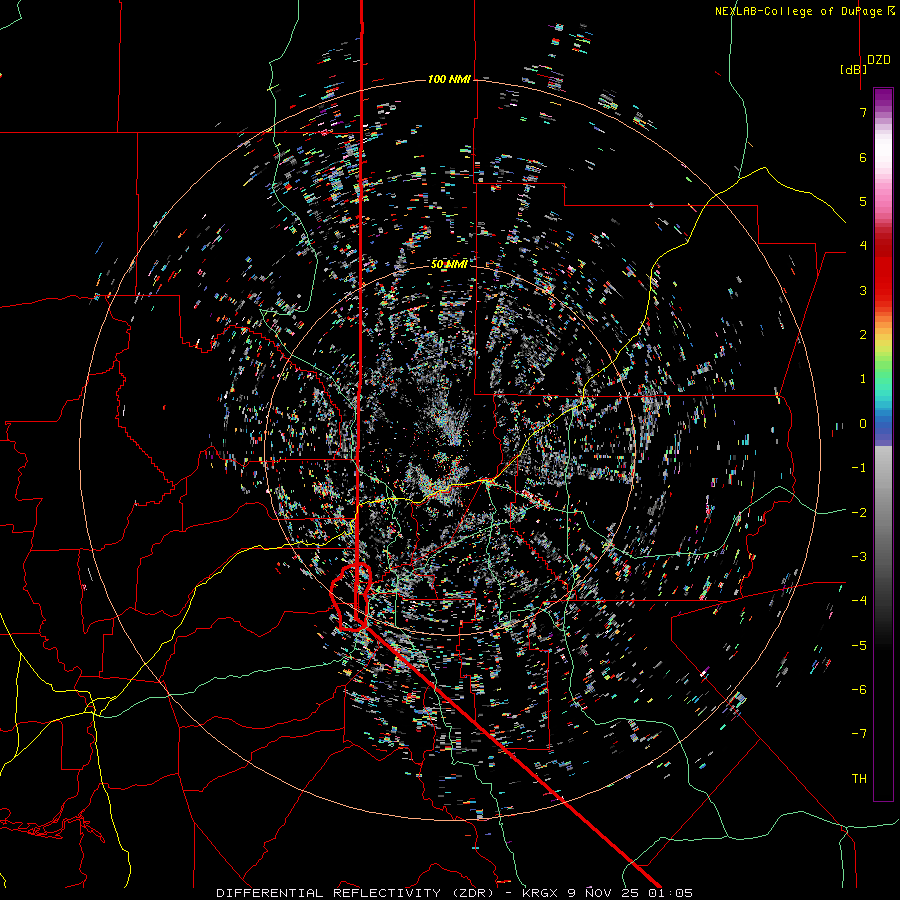The height and width of the screenshot is (900, 900).
Task: Click the DZD legend title
Action: coord(879,60)
